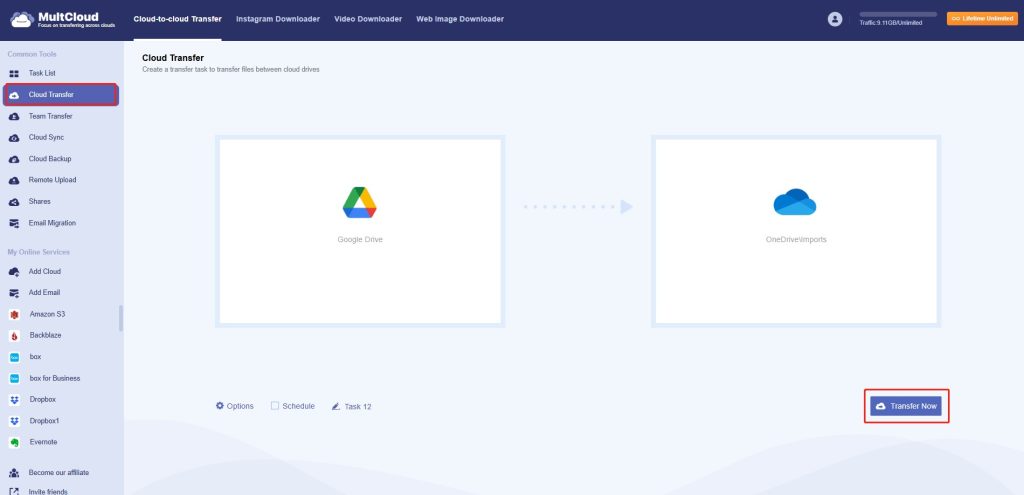
Task: Enable the Schedule checkbox
Action: (x=275, y=406)
